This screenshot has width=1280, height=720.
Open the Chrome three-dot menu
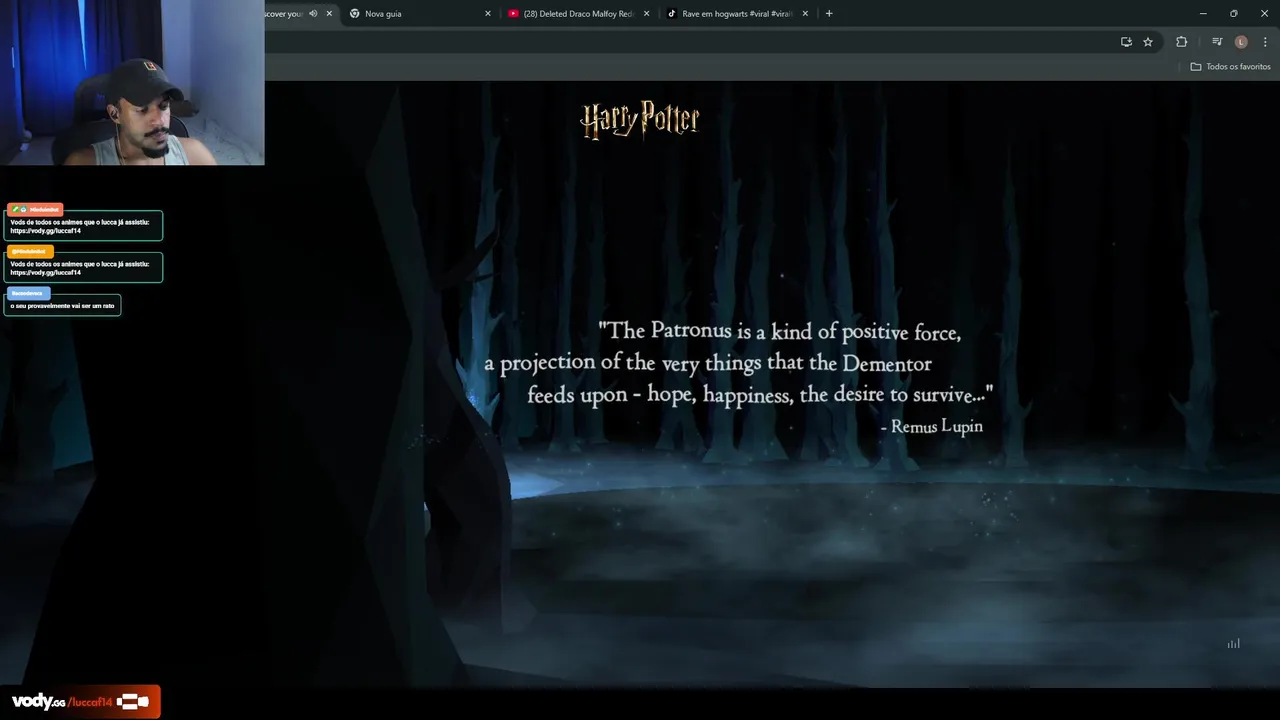(1264, 42)
